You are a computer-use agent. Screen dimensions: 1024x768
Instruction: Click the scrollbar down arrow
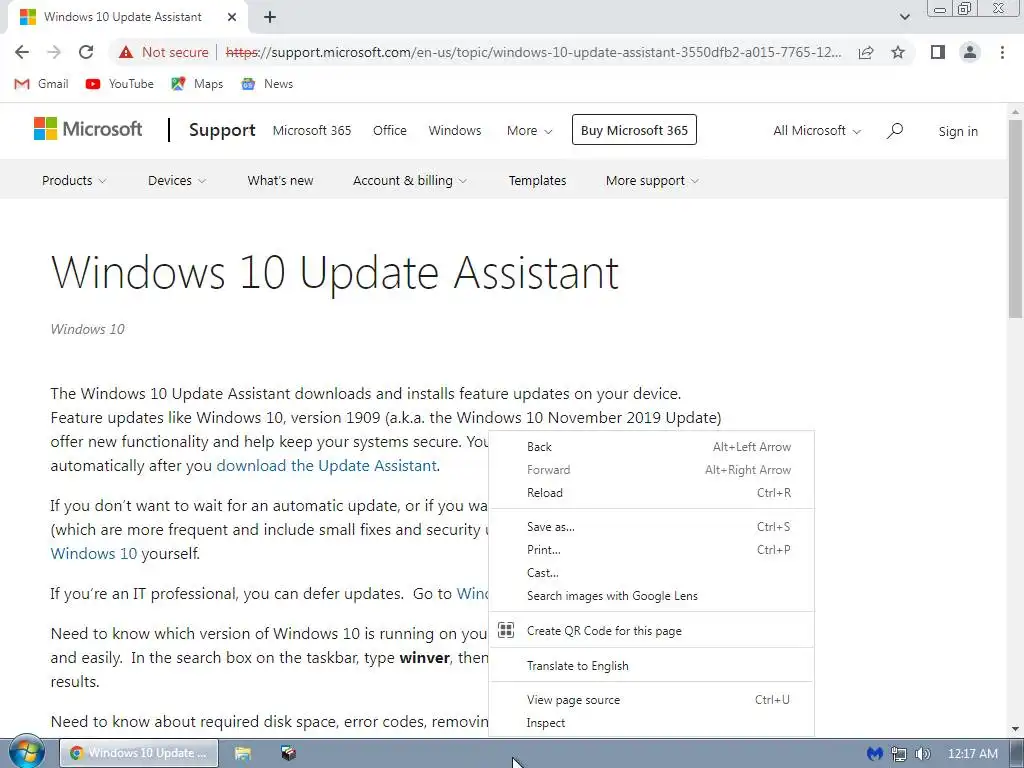pyautogui.click(x=1016, y=729)
